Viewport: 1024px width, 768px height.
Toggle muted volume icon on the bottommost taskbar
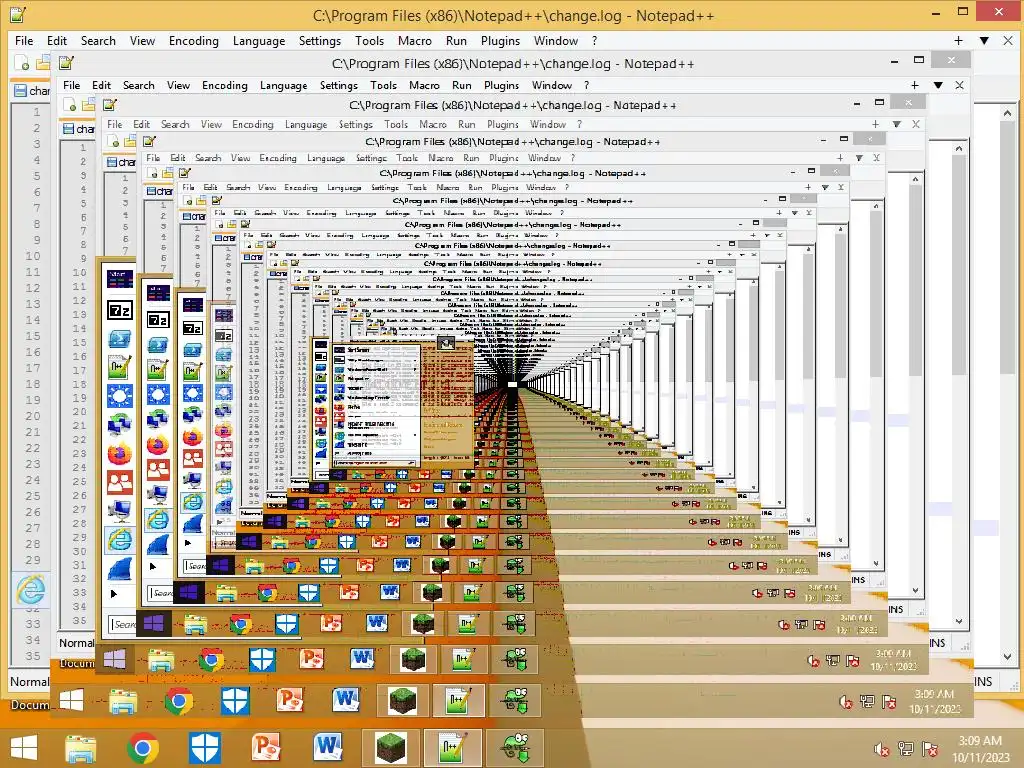pyautogui.click(x=881, y=749)
